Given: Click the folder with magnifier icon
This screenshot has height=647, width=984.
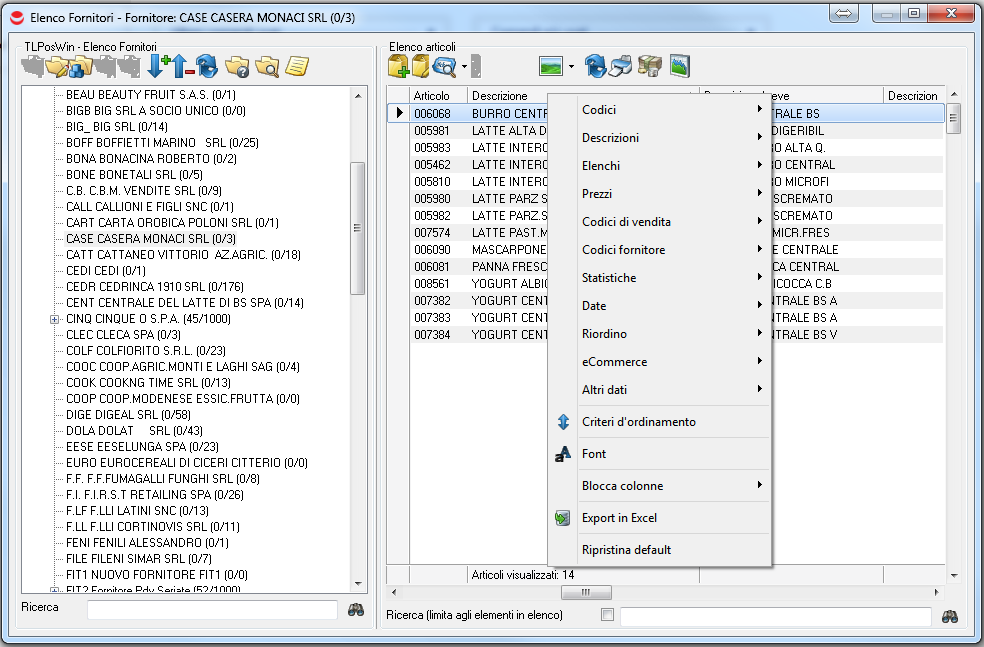Looking at the screenshot, I should (x=266, y=67).
